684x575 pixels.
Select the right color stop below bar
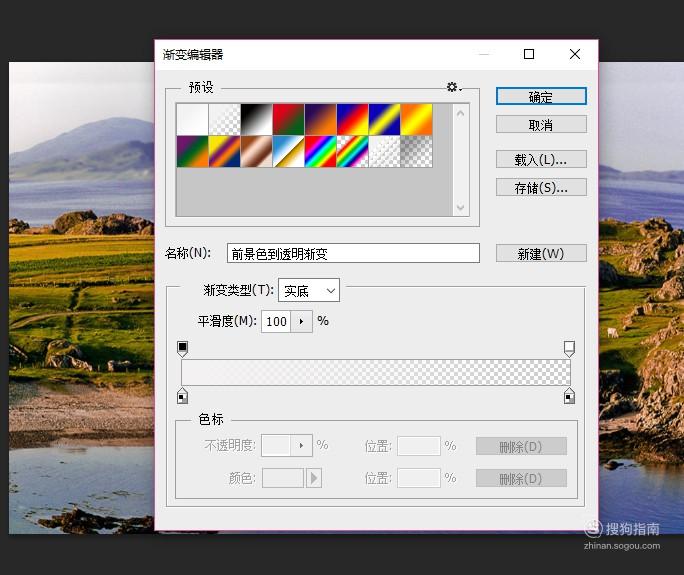click(569, 395)
